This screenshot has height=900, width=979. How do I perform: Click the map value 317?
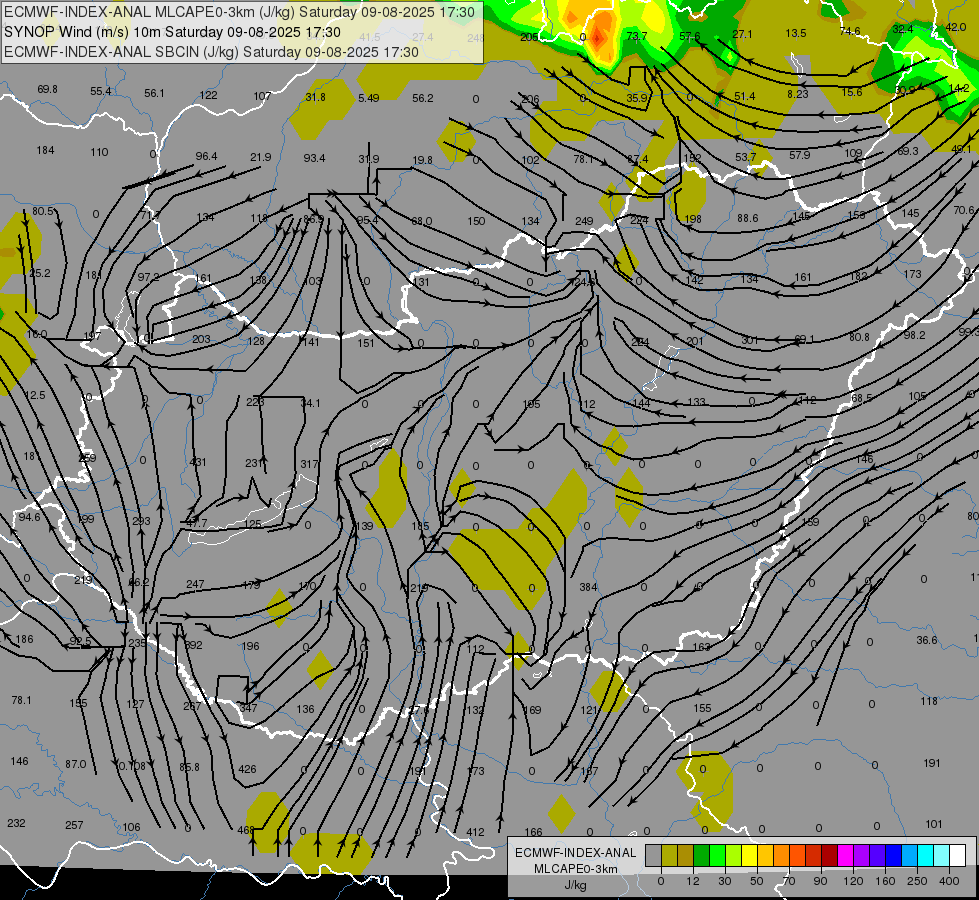(309, 464)
